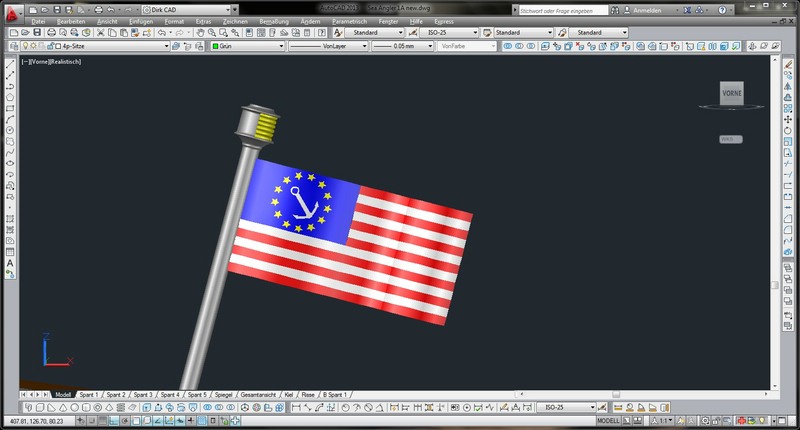Select the Erase tool in modify toolbar

click(x=788, y=64)
